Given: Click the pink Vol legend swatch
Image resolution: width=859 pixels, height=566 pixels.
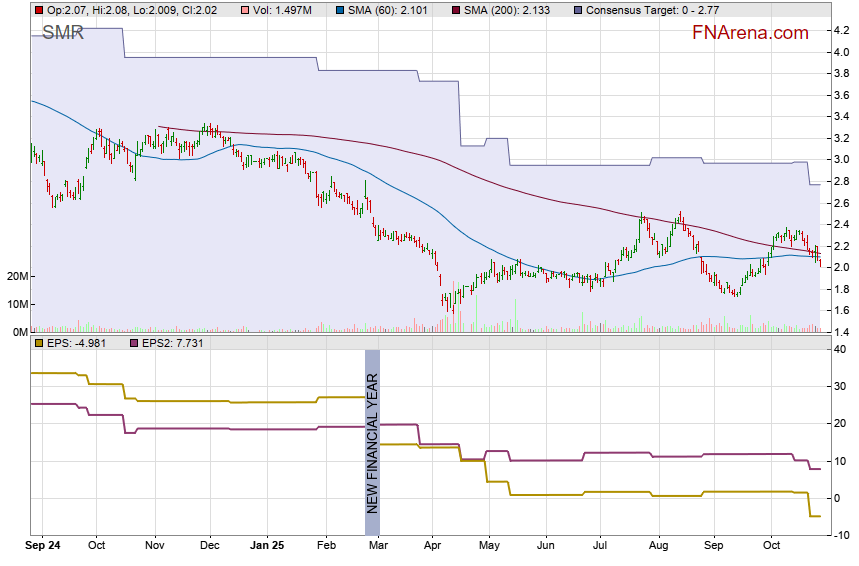Looking at the screenshot, I should click(246, 10).
